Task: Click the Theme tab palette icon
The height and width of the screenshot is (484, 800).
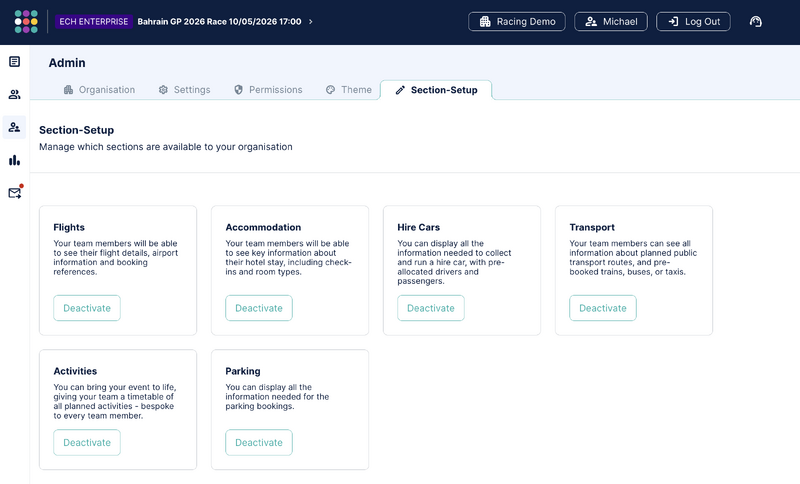Action: pos(331,90)
